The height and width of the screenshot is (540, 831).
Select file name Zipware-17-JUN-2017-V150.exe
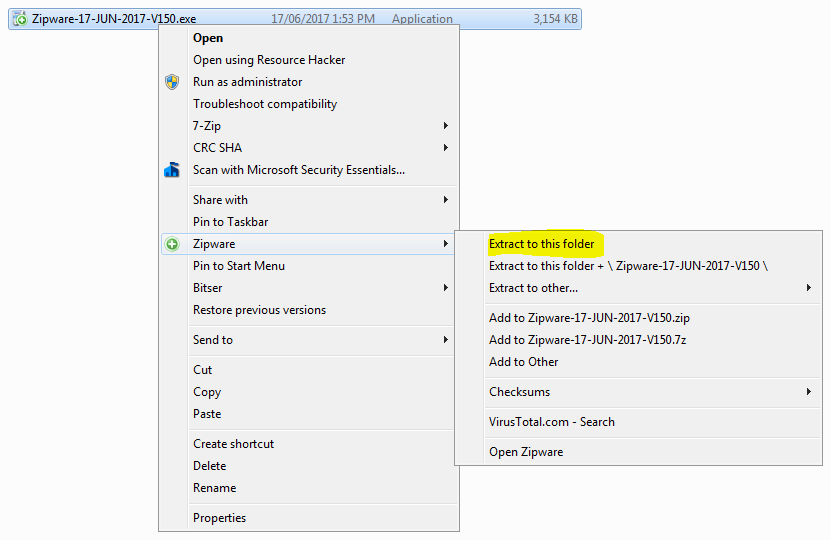click(x=114, y=19)
